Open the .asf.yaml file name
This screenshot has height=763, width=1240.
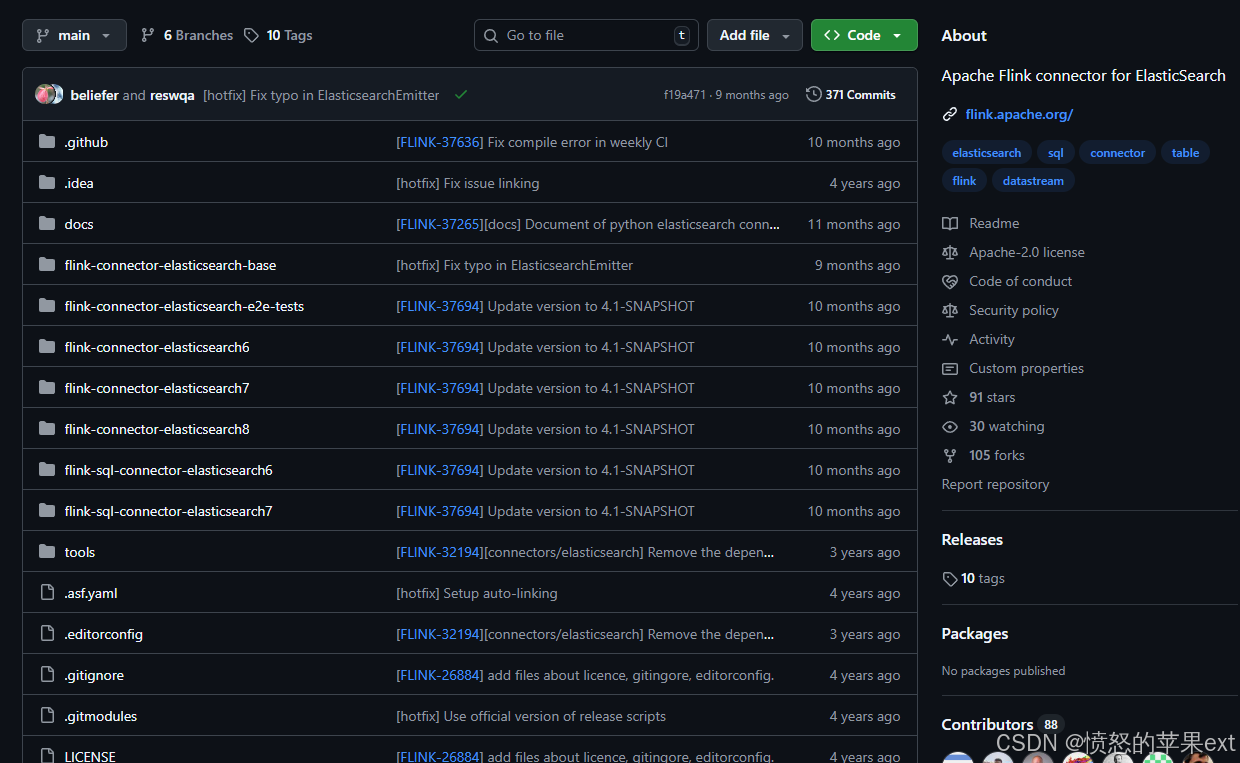tap(91, 593)
